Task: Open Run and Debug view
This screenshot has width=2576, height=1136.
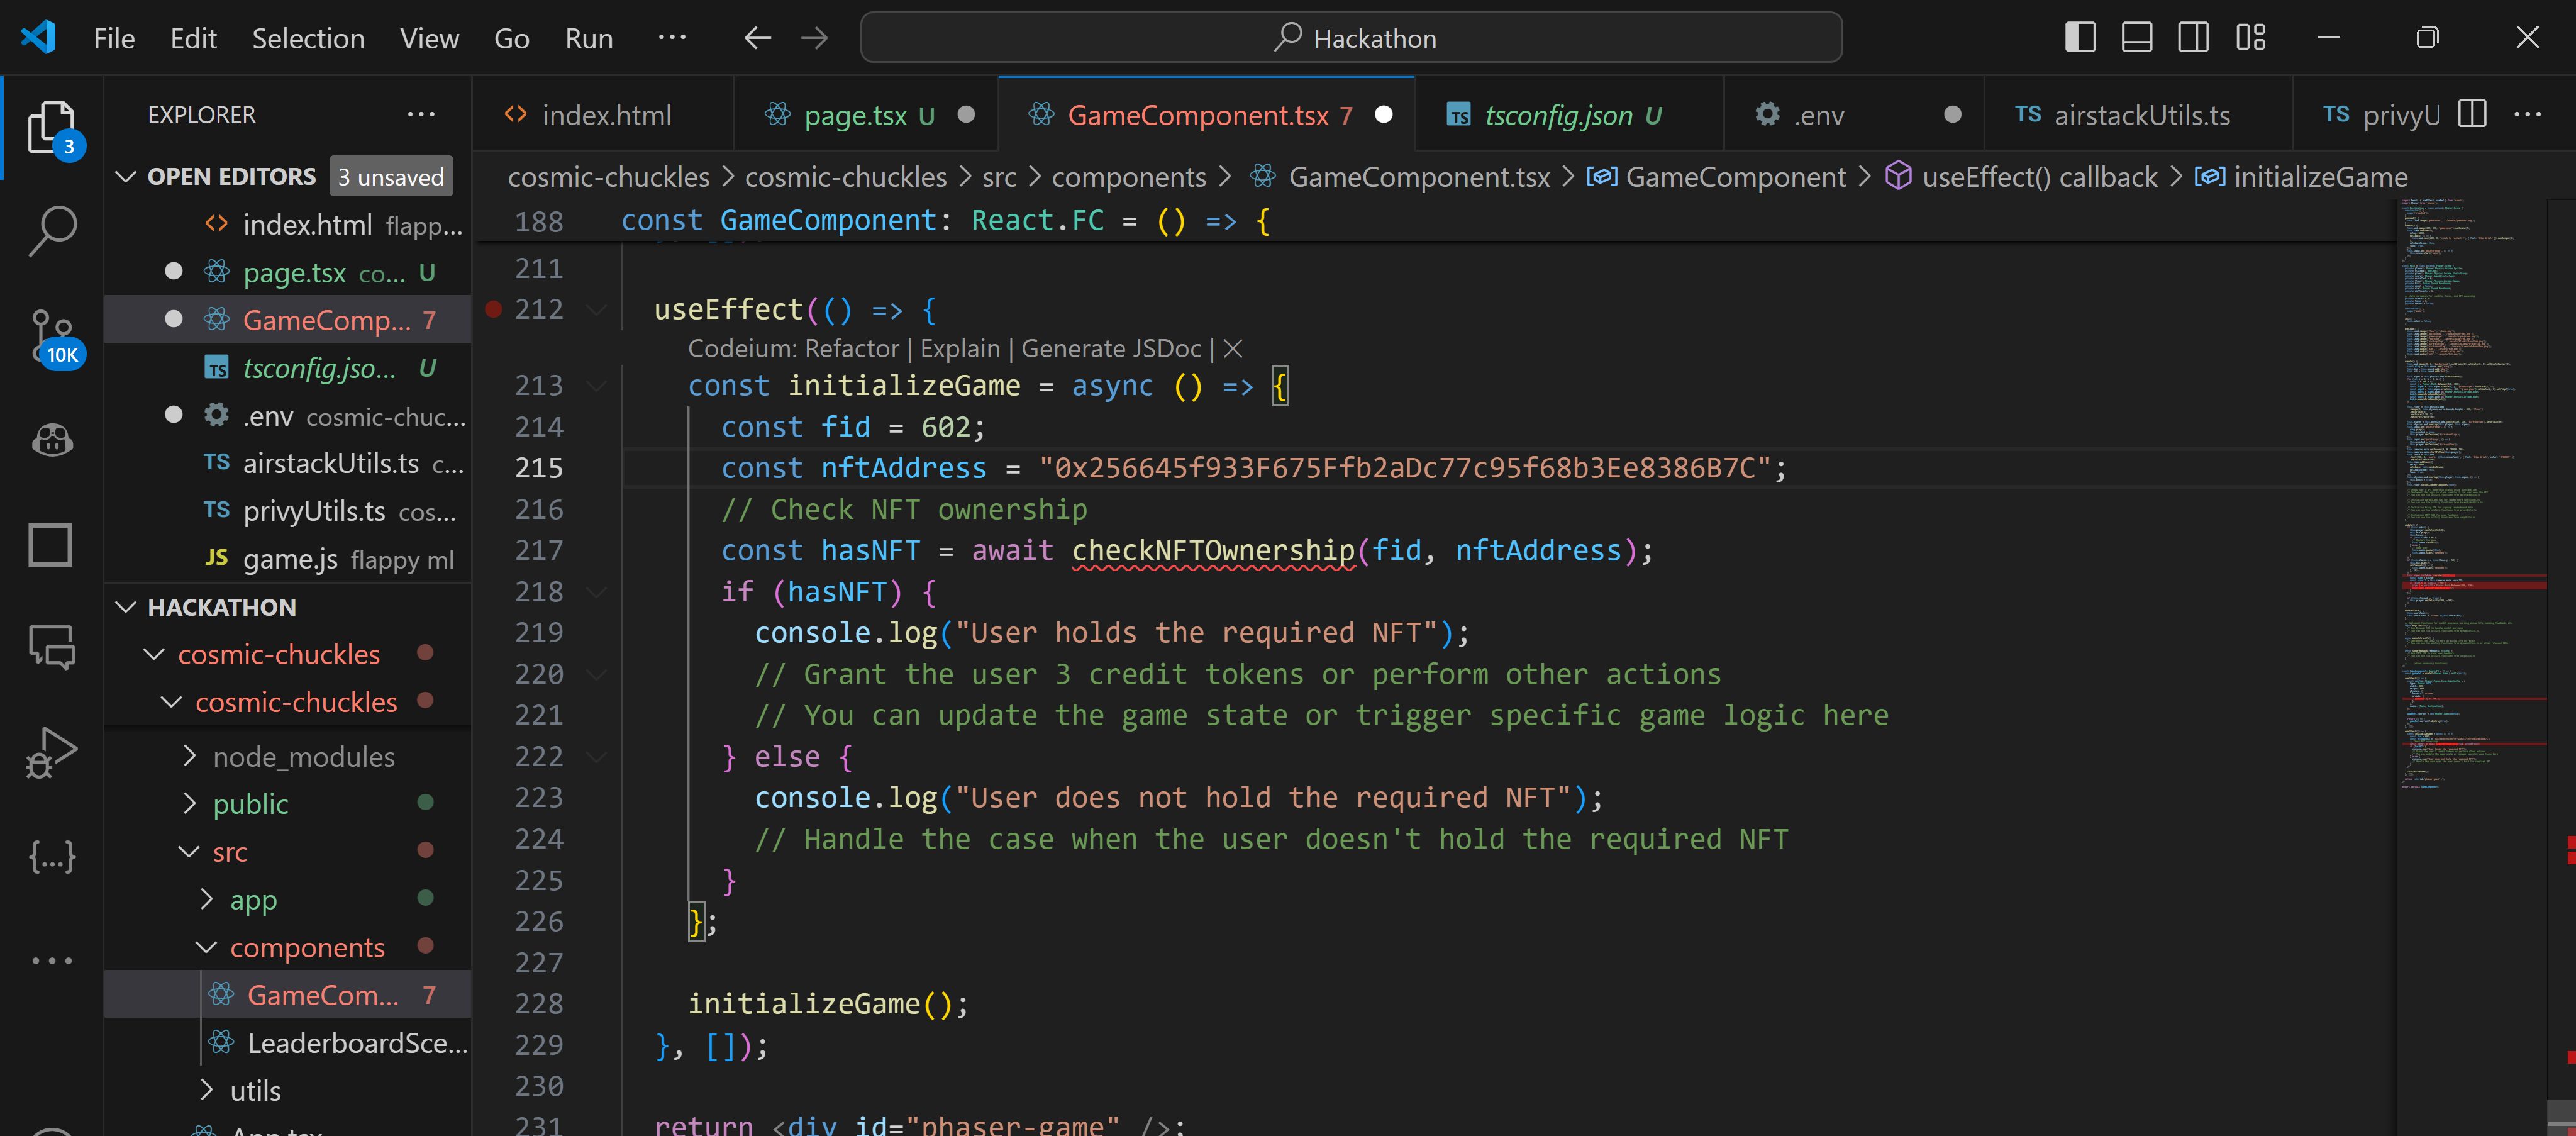Action: (52, 753)
